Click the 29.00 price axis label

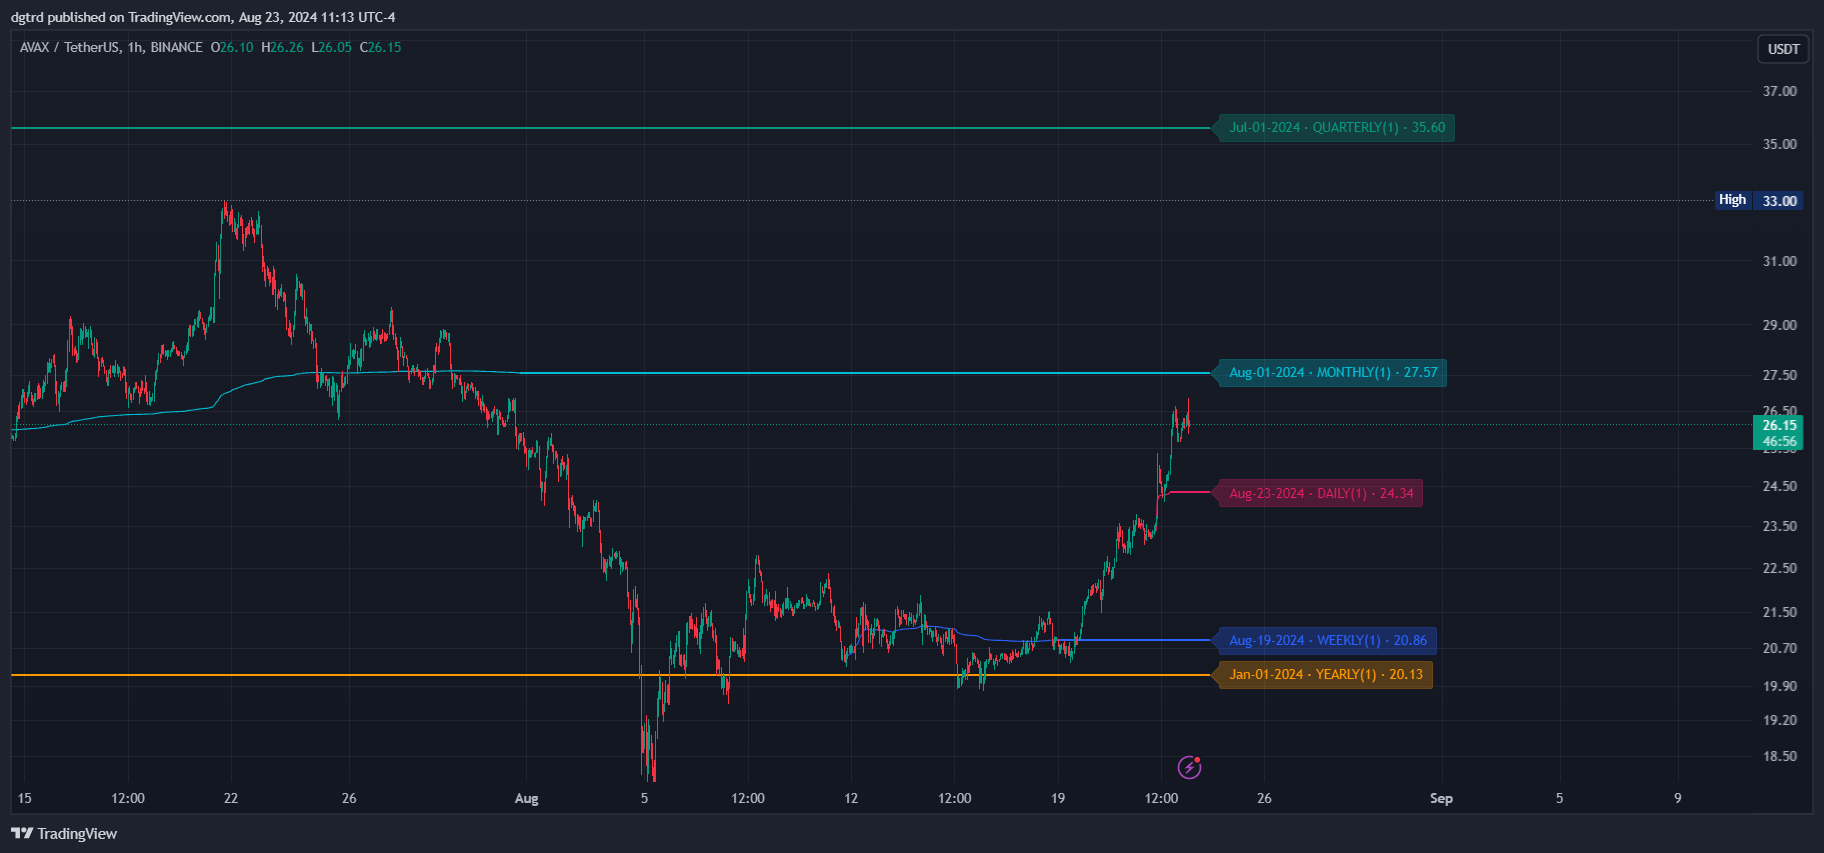coord(1780,325)
